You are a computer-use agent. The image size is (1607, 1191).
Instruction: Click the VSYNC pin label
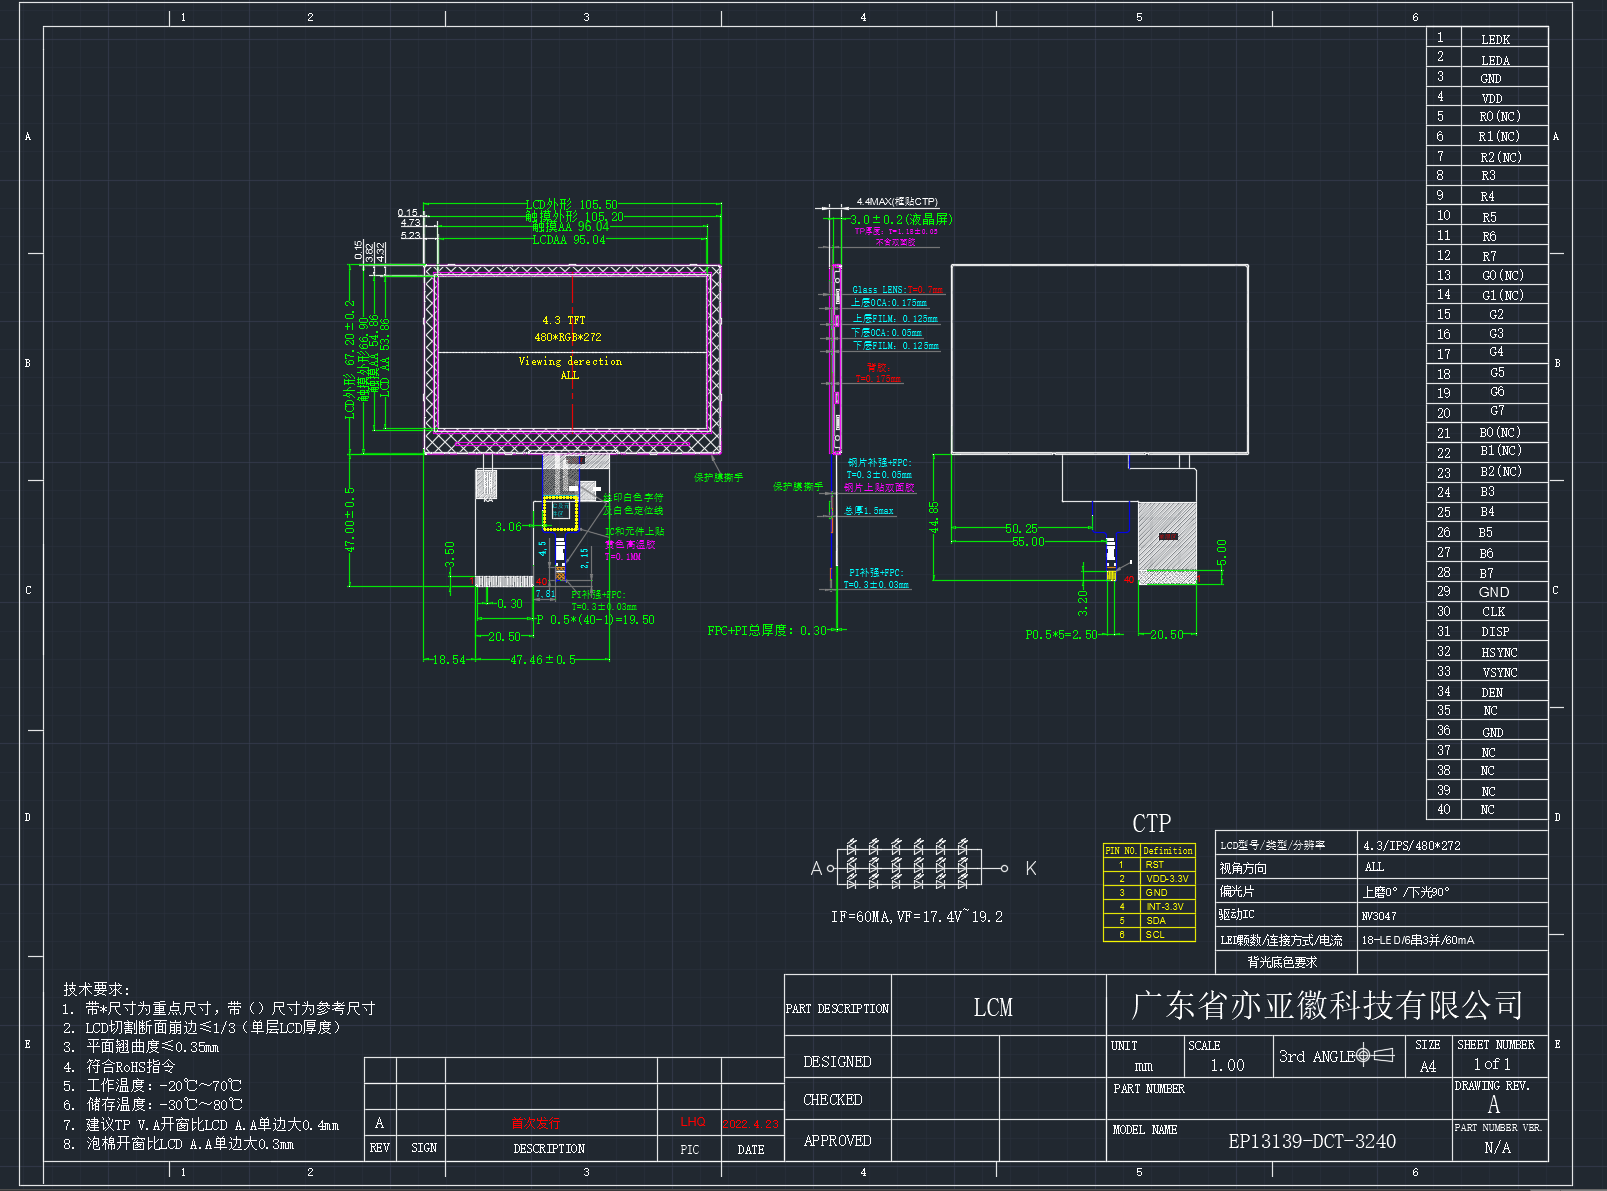coord(1499,672)
